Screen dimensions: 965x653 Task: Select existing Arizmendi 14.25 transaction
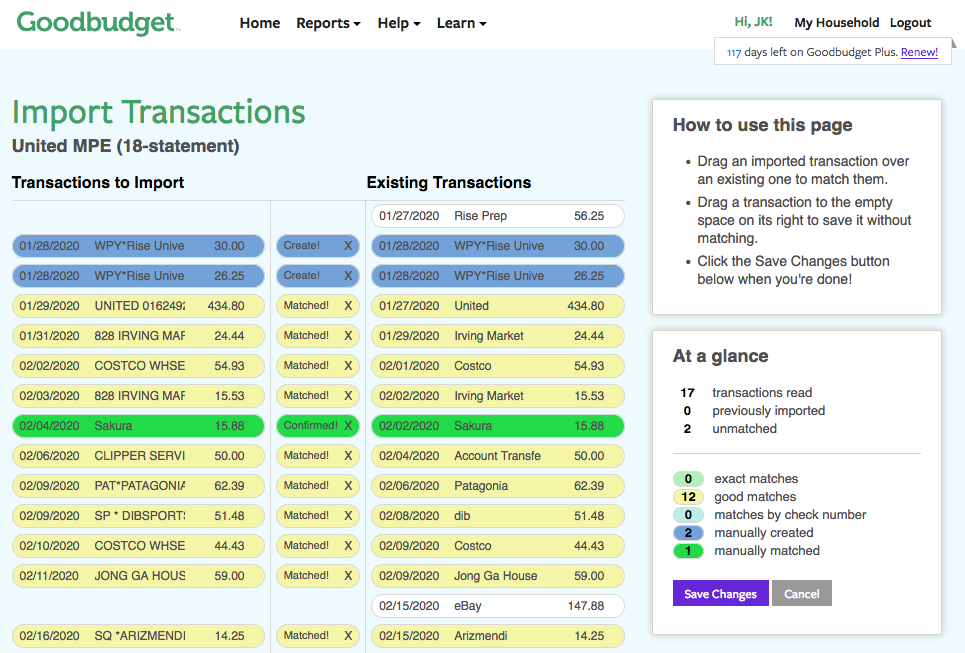tap(498, 636)
